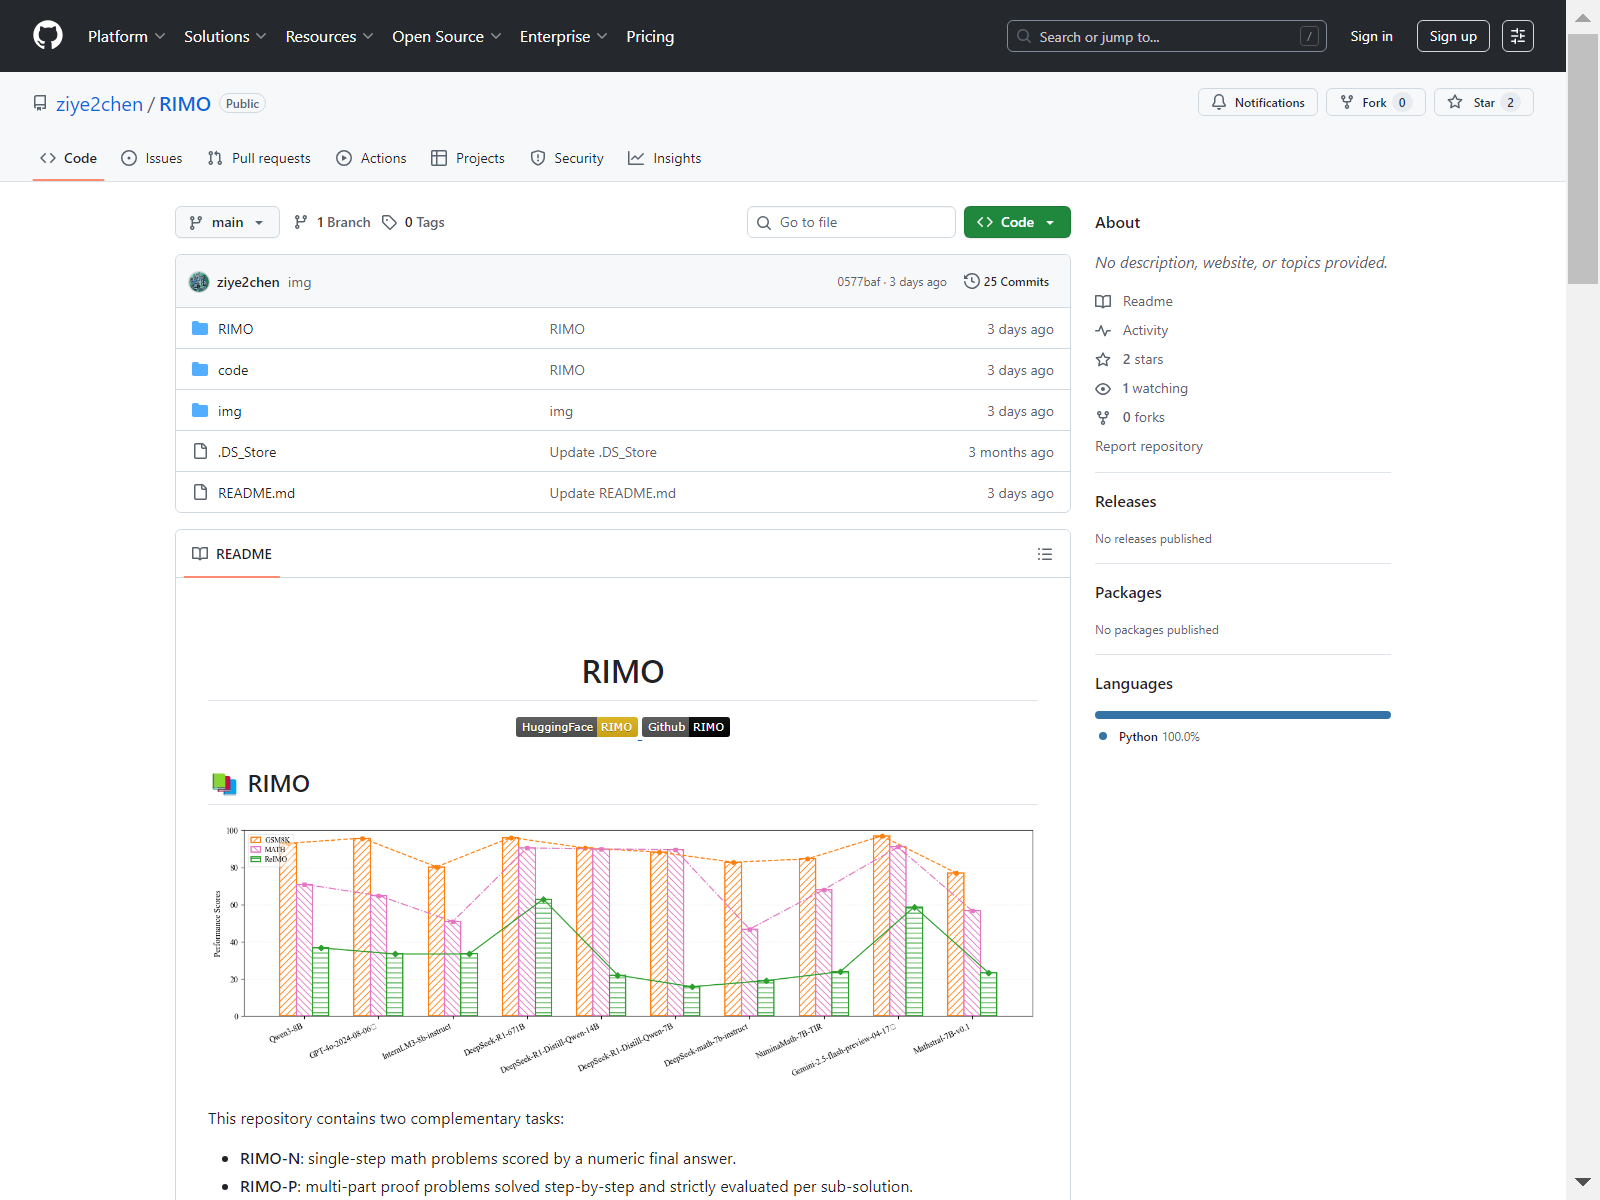Image resolution: width=1600 pixels, height=1200 pixels.
Task: Click the Star count 2
Action: [x=1510, y=102]
